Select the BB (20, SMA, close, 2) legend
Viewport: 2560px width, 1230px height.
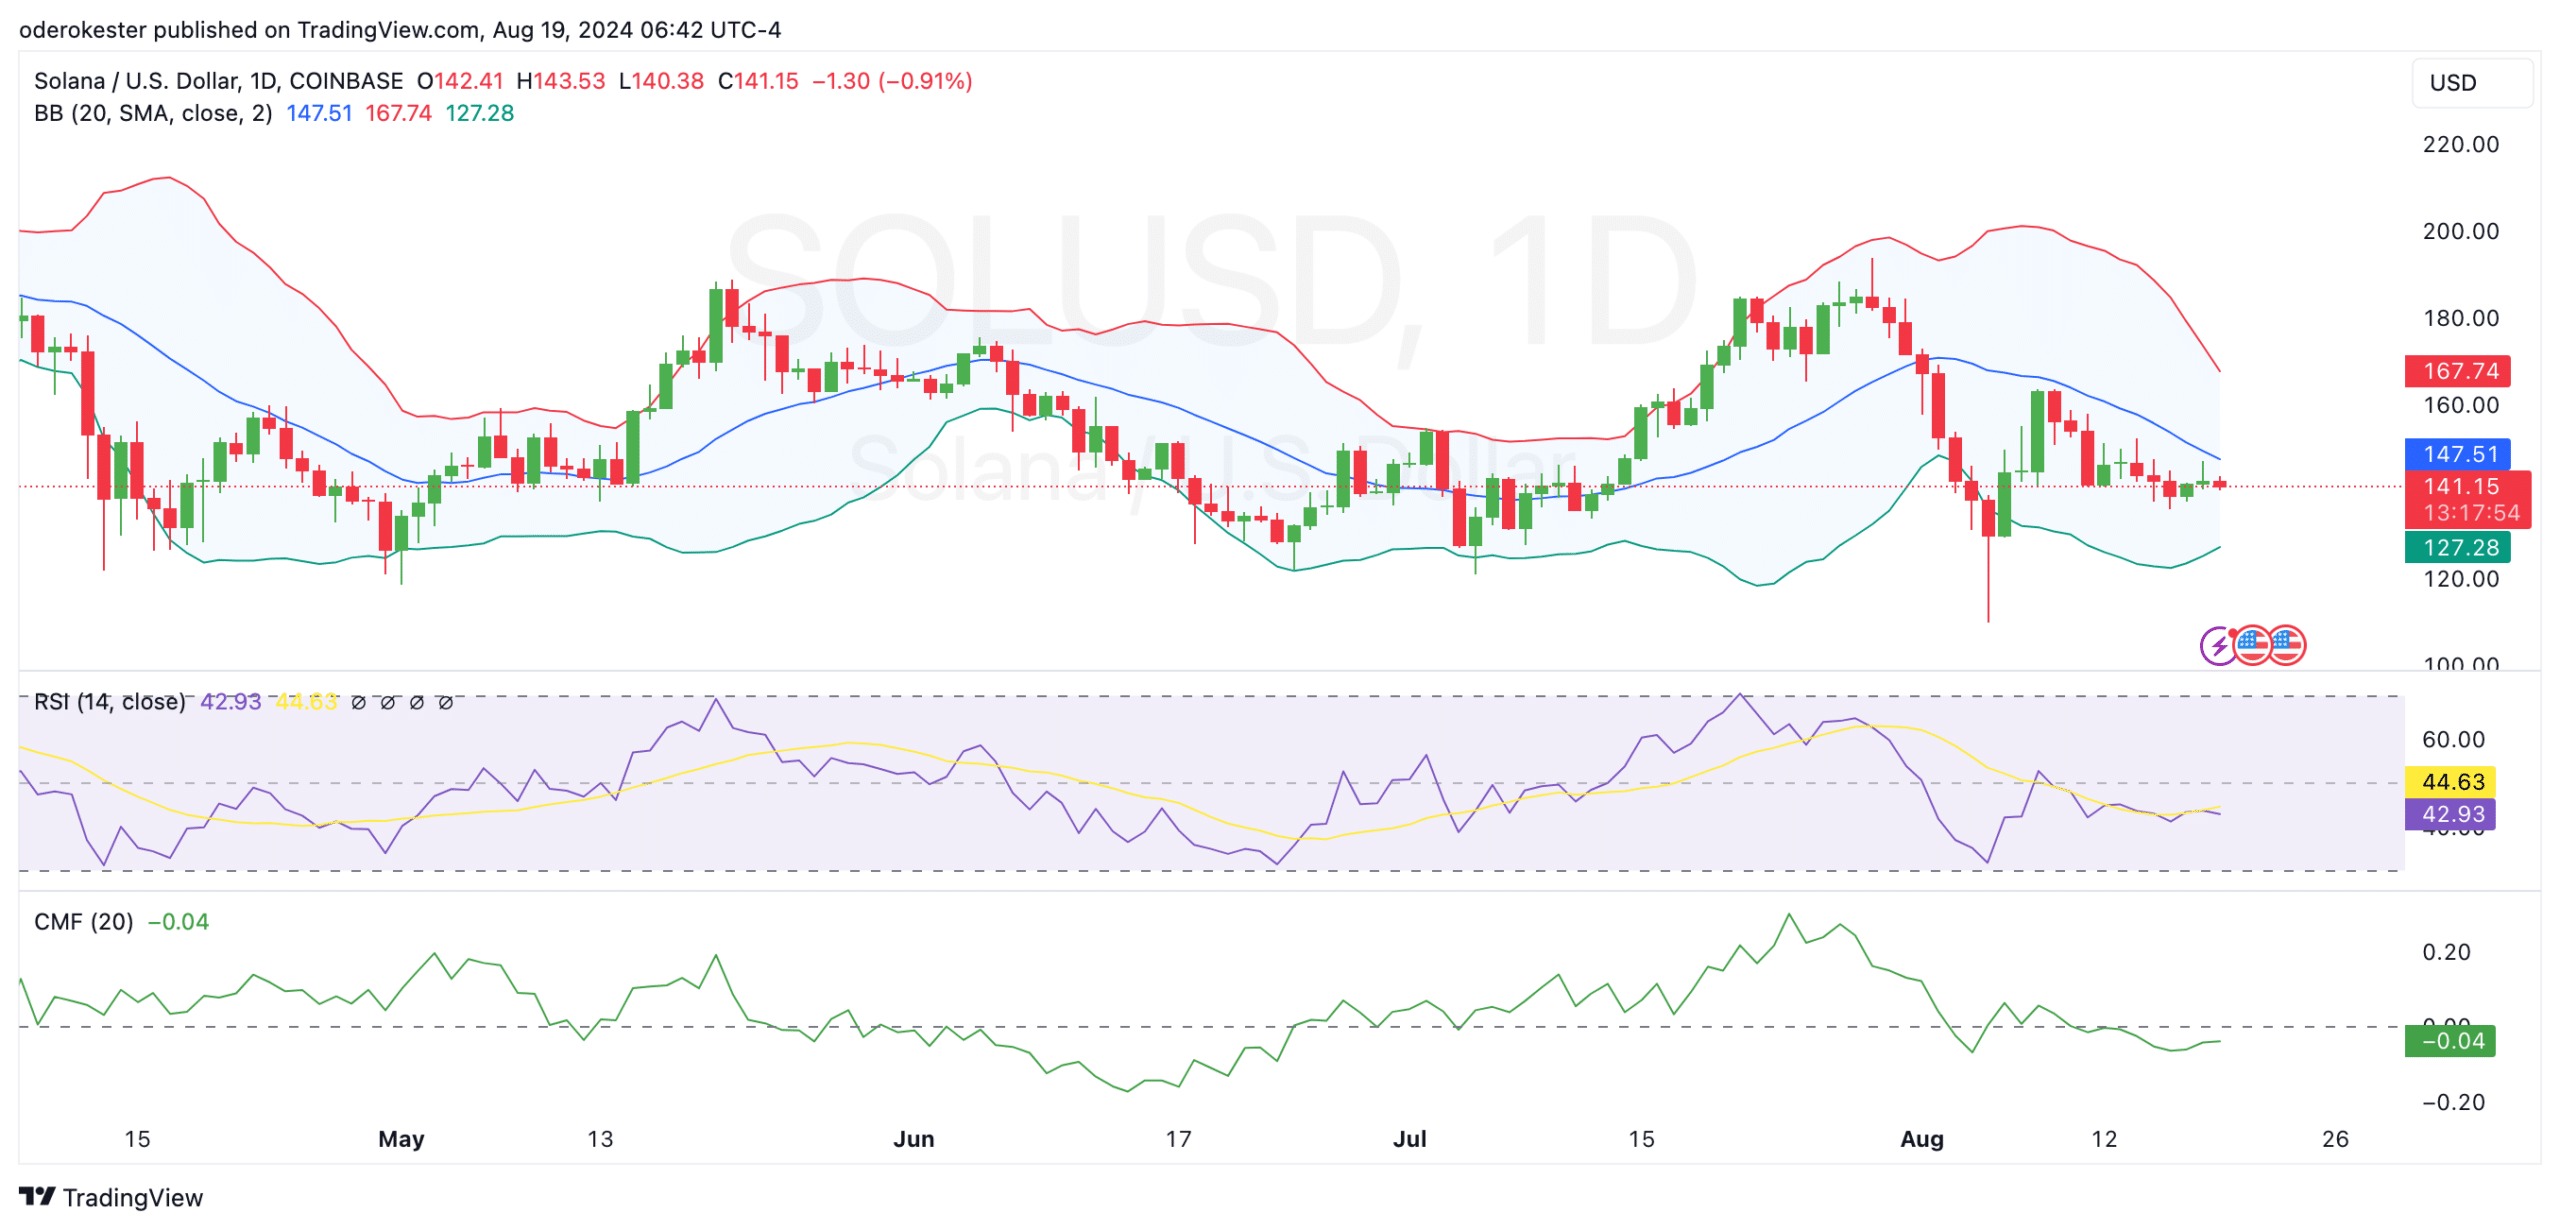tap(153, 113)
